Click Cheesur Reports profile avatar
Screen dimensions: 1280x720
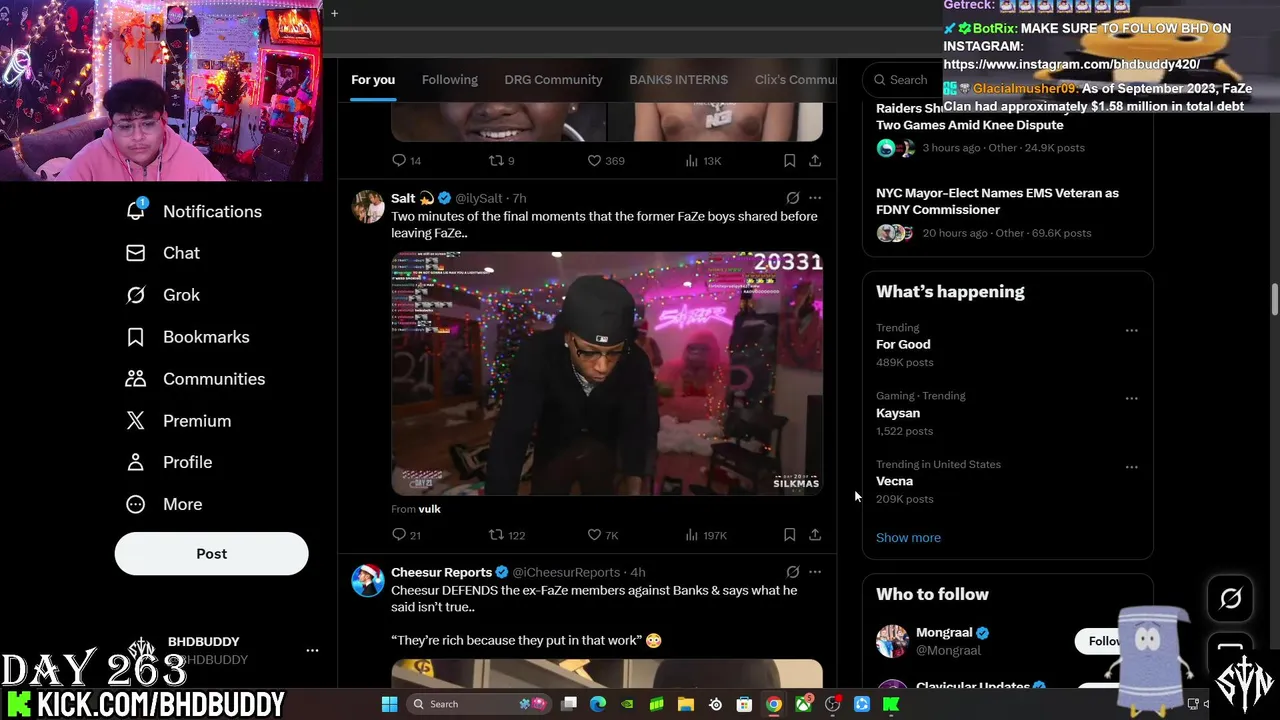click(368, 580)
